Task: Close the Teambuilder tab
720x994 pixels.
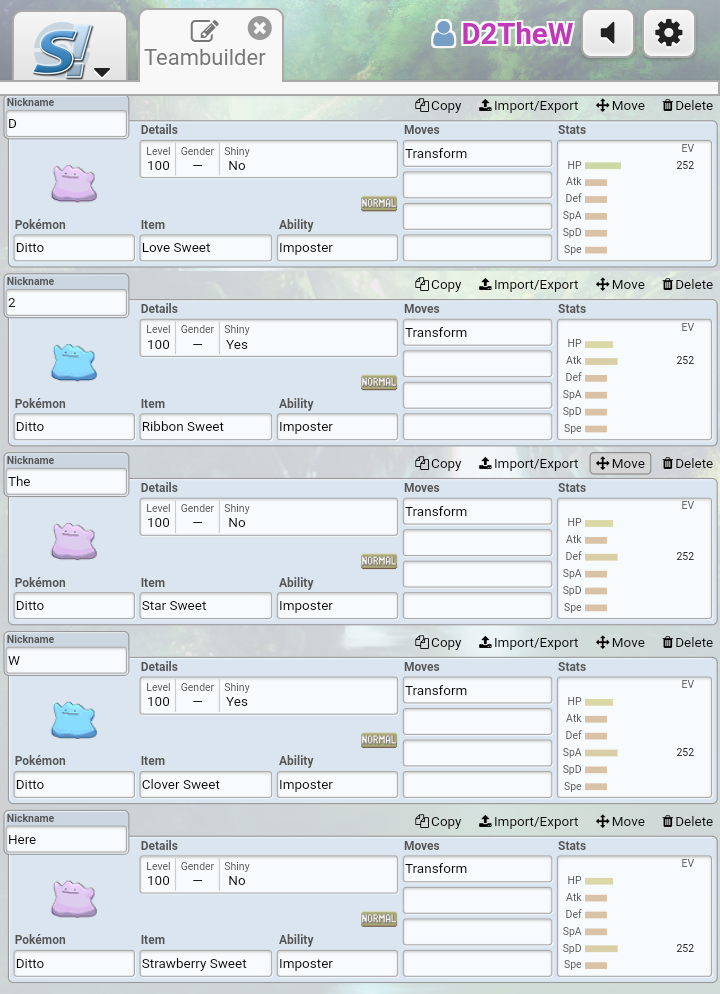Action: point(259,29)
